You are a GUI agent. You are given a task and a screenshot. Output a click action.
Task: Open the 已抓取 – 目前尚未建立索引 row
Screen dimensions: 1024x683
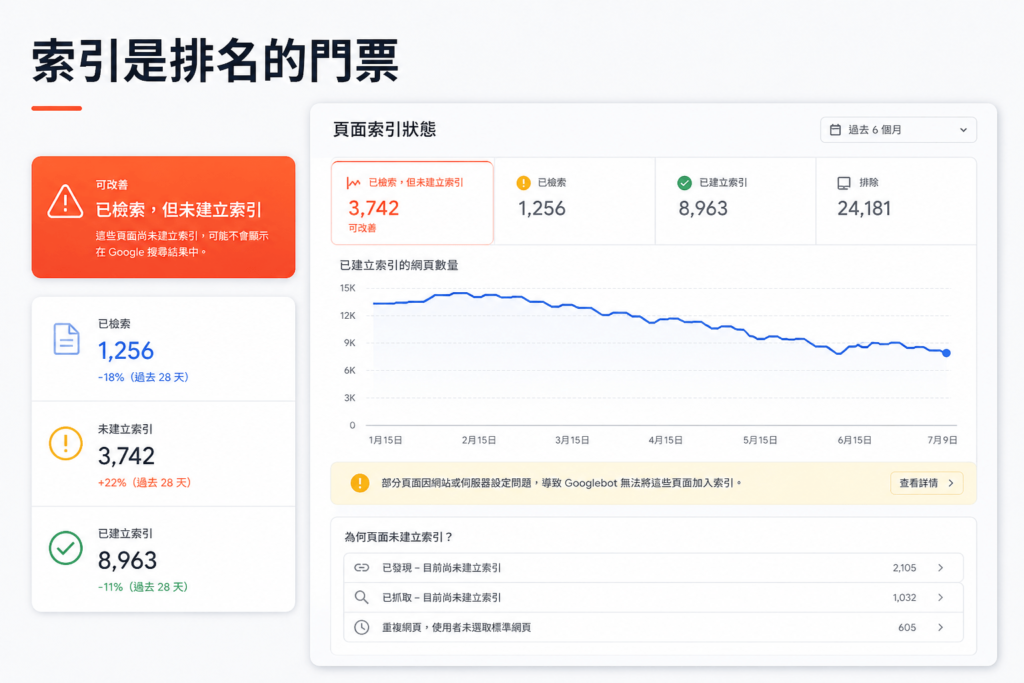[653, 597]
